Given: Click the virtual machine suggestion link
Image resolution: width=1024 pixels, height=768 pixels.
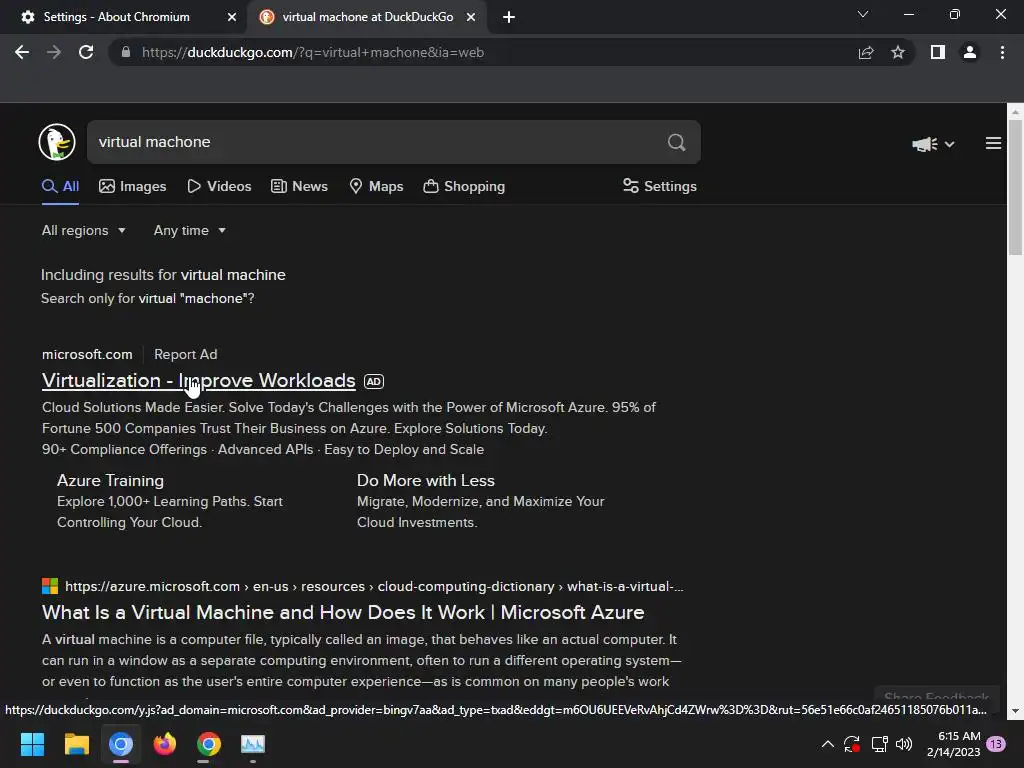Looking at the screenshot, I should tap(233, 275).
